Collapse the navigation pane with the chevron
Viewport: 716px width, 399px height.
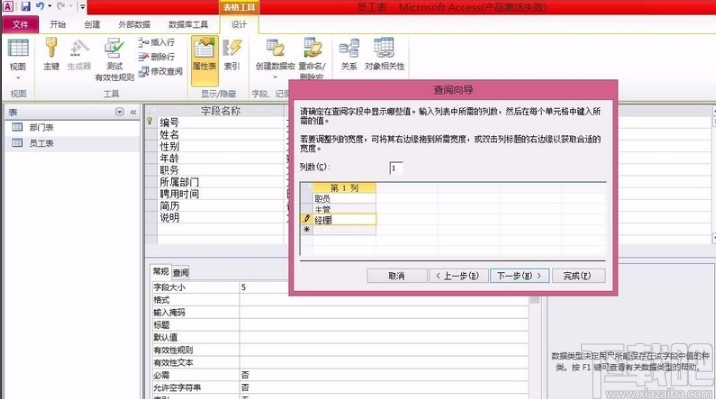(x=133, y=112)
